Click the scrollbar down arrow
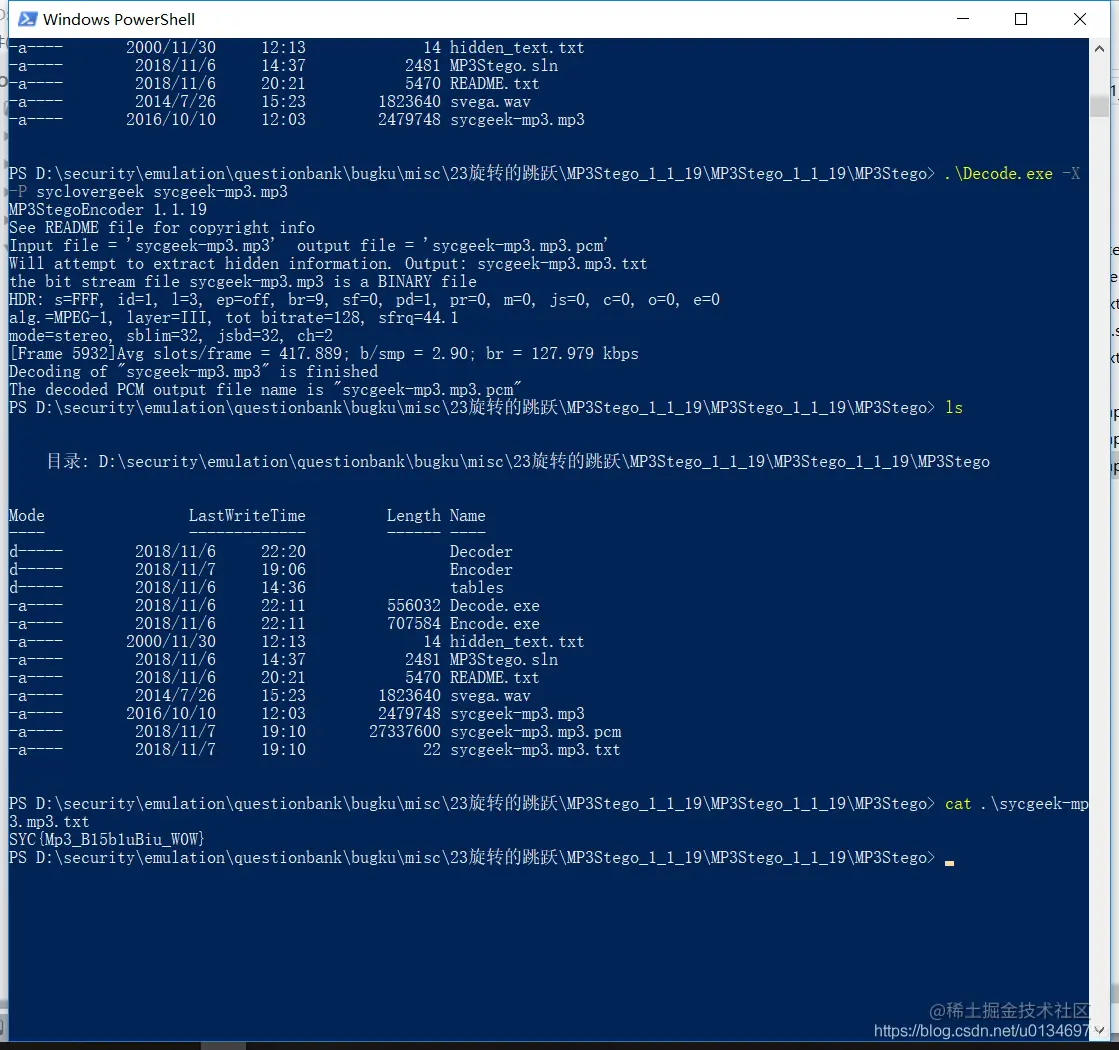 [x=1099, y=1030]
